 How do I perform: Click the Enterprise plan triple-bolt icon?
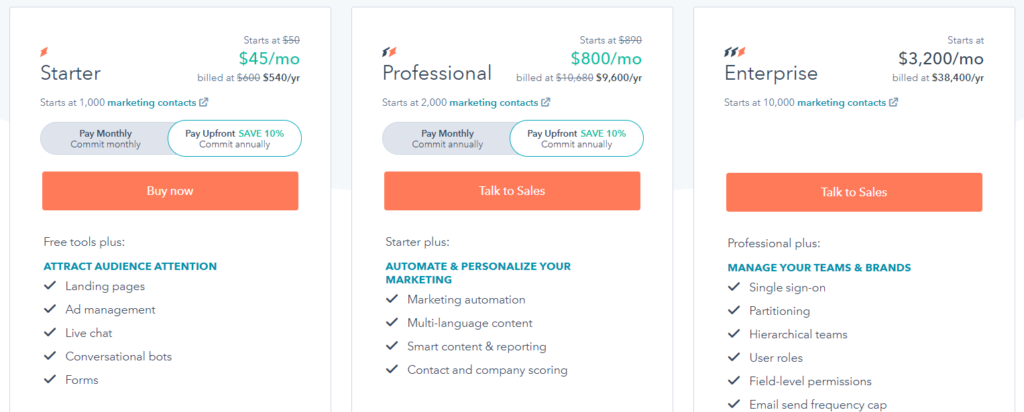pyautogui.click(x=735, y=52)
